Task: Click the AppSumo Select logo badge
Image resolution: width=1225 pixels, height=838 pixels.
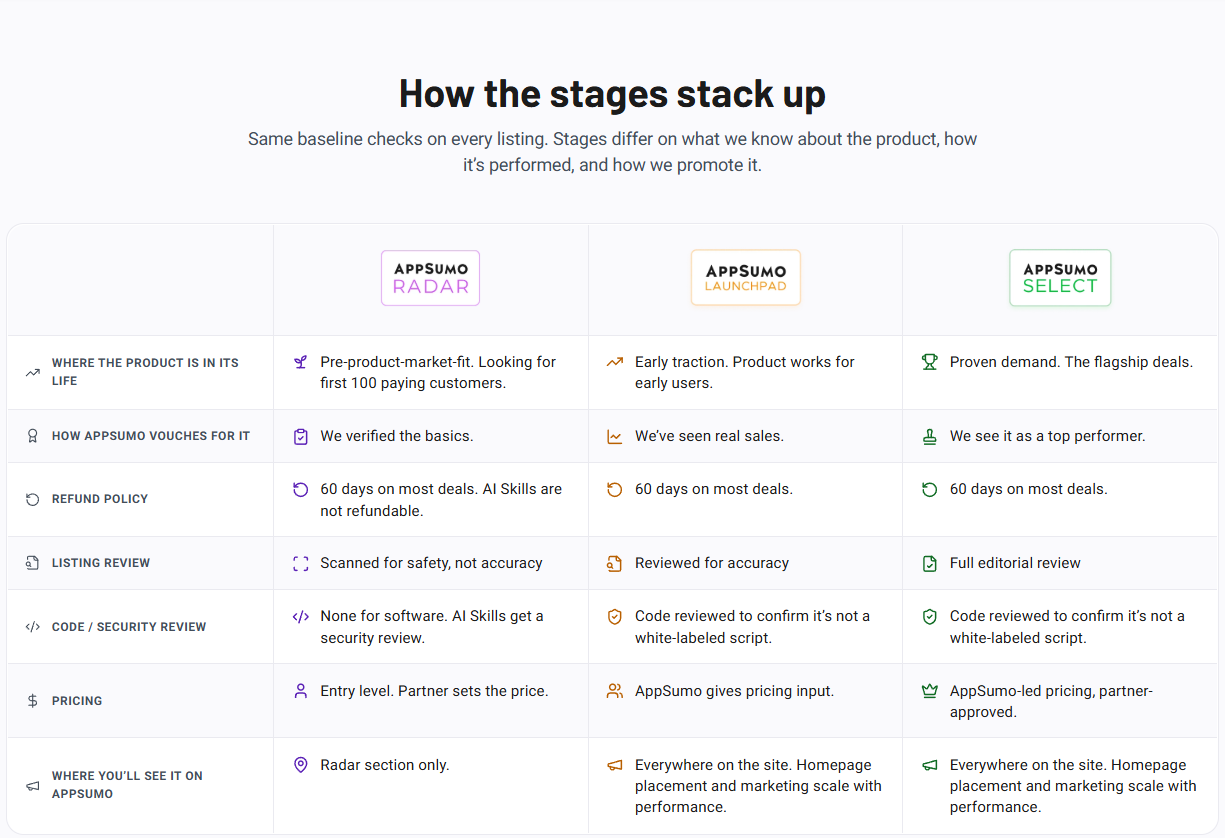Action: 1060,278
